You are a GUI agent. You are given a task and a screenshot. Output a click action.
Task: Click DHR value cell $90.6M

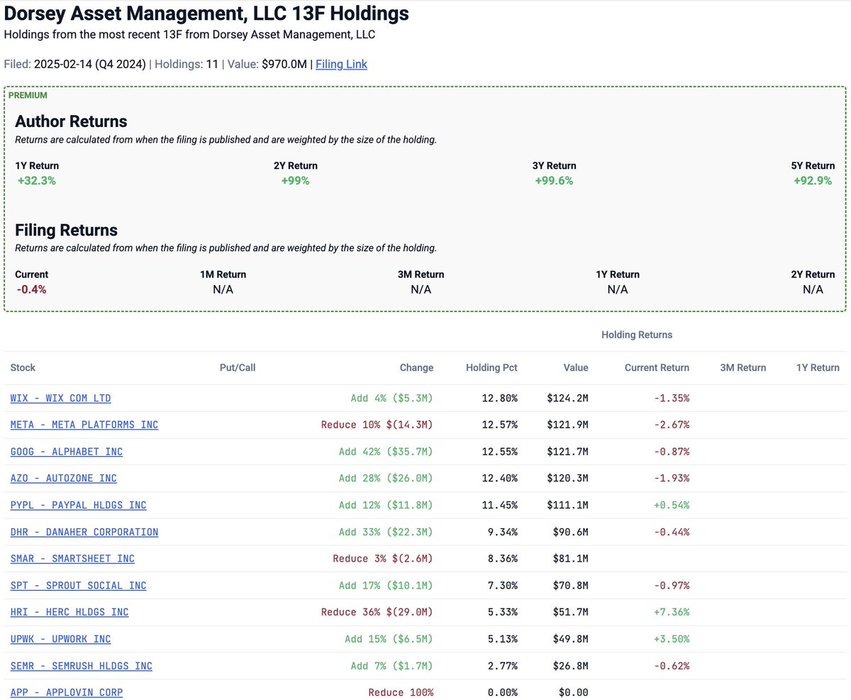coord(570,532)
